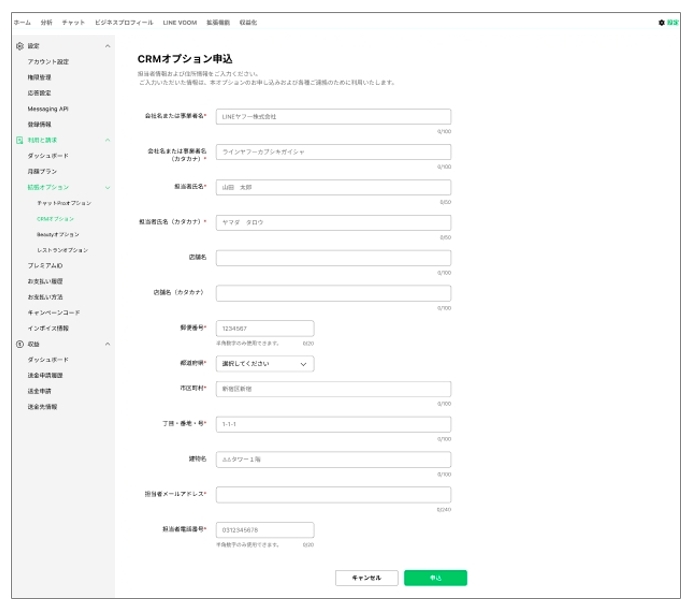This screenshot has width=691, height=607.
Task: Open アカウント設定 in the sidebar
Action: [48, 62]
